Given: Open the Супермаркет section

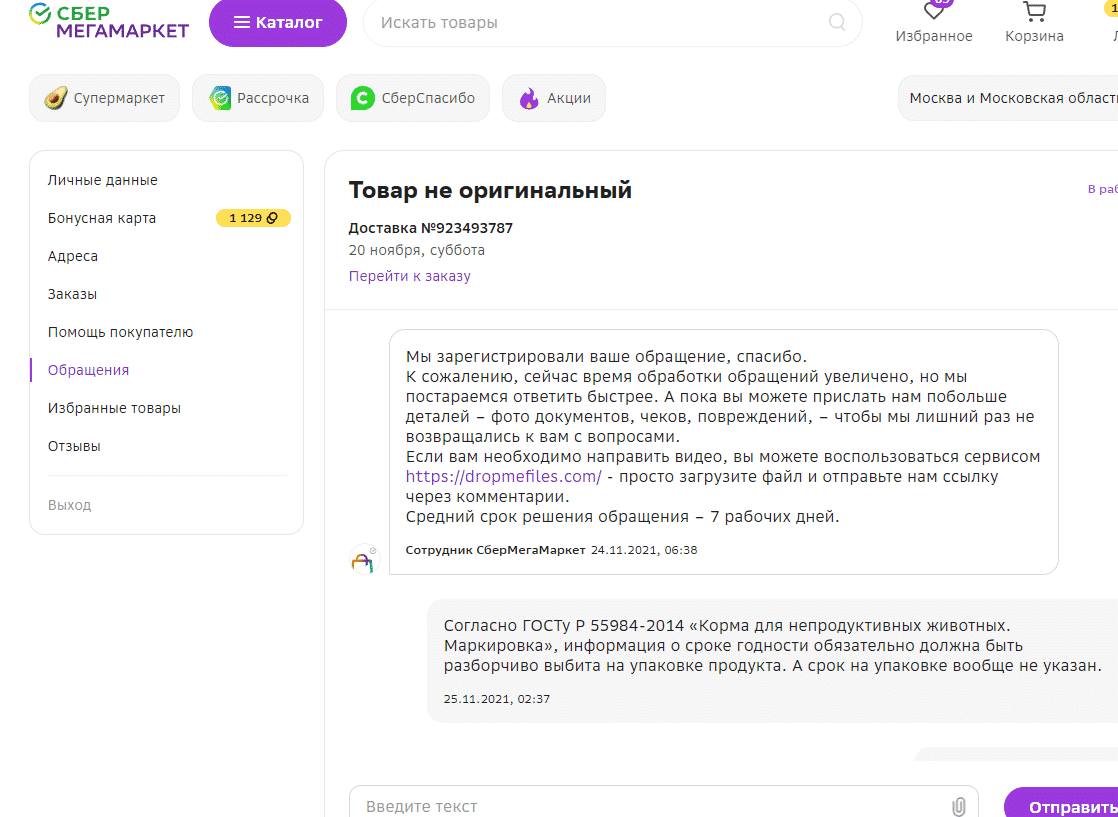Looking at the screenshot, I should pos(105,98).
